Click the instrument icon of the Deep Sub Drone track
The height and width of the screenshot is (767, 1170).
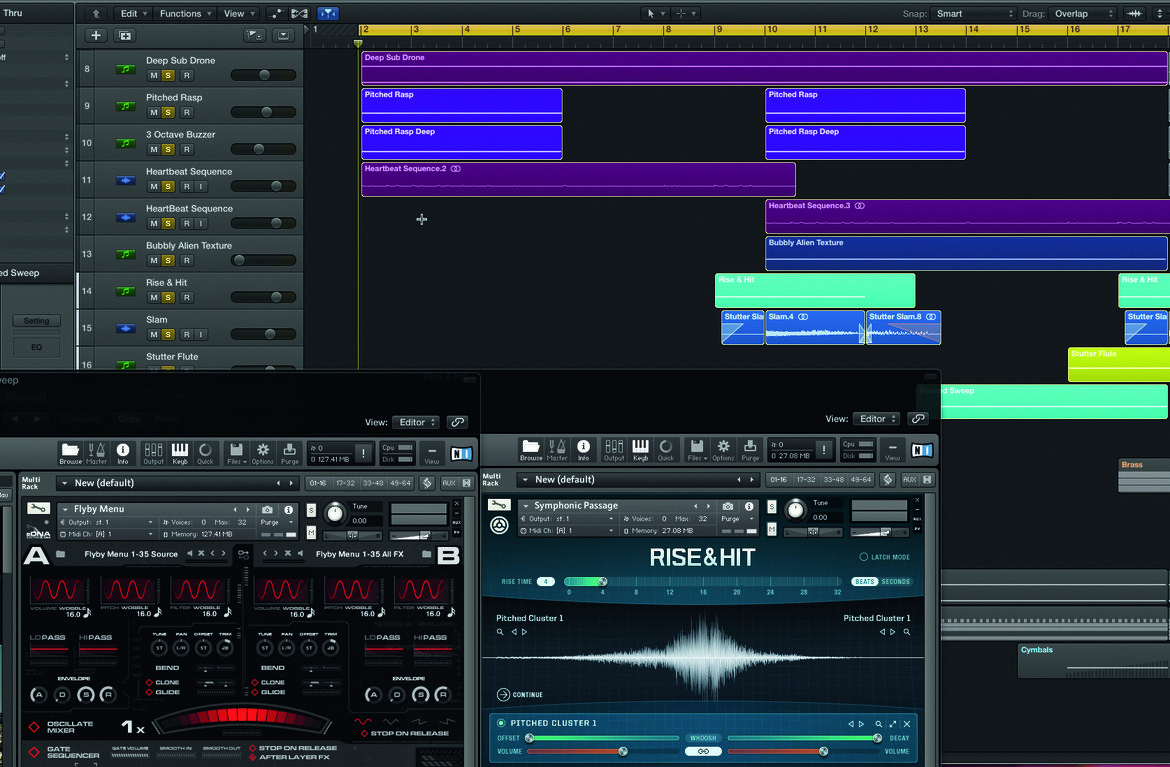click(125, 69)
